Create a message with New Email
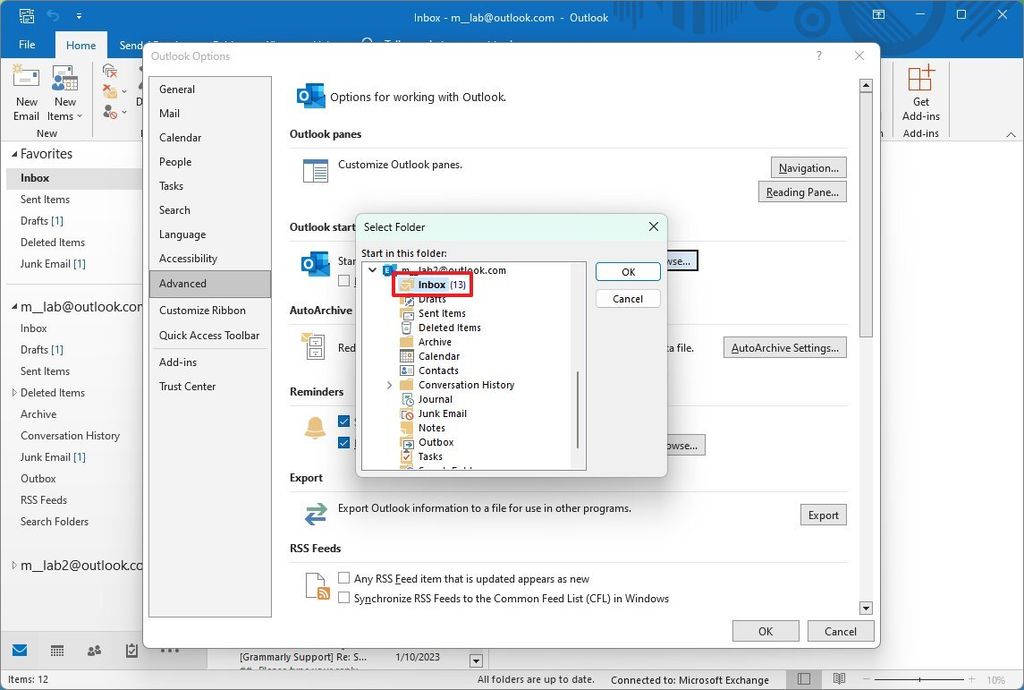Screen dimensions: 1024x690 pyautogui.click(x=25, y=93)
